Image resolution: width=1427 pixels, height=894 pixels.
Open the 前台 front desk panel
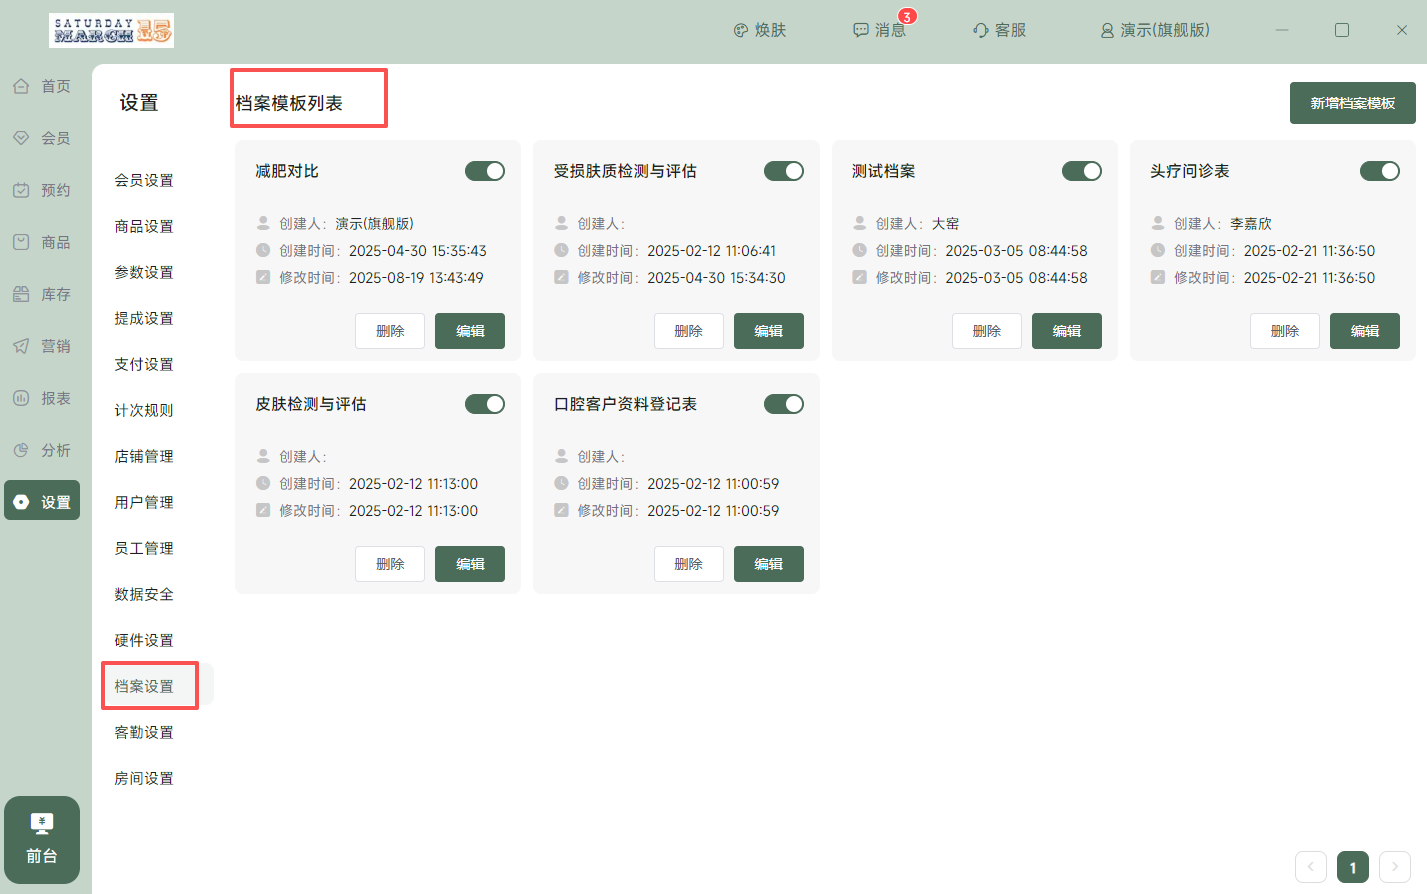pyautogui.click(x=42, y=839)
